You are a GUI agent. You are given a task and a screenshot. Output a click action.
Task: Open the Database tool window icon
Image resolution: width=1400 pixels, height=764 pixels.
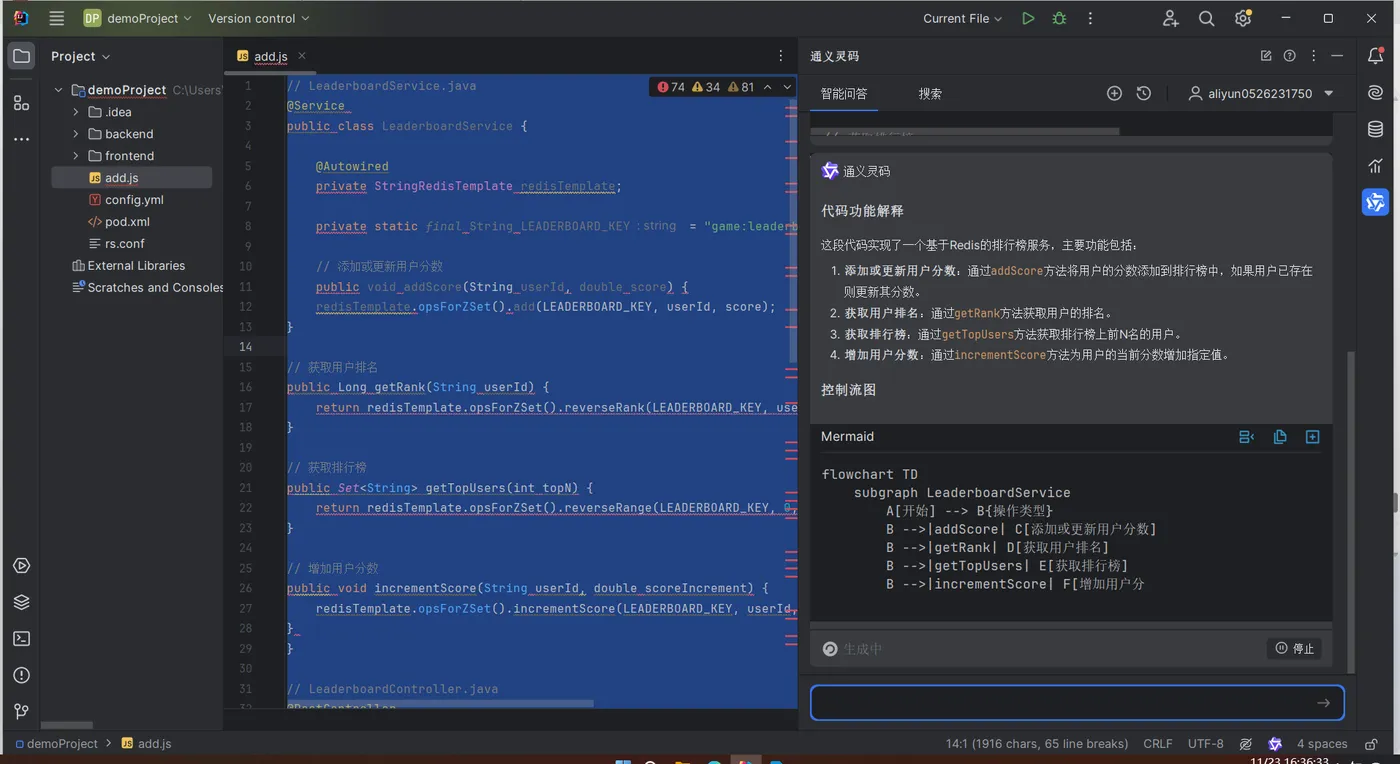pyautogui.click(x=1376, y=129)
